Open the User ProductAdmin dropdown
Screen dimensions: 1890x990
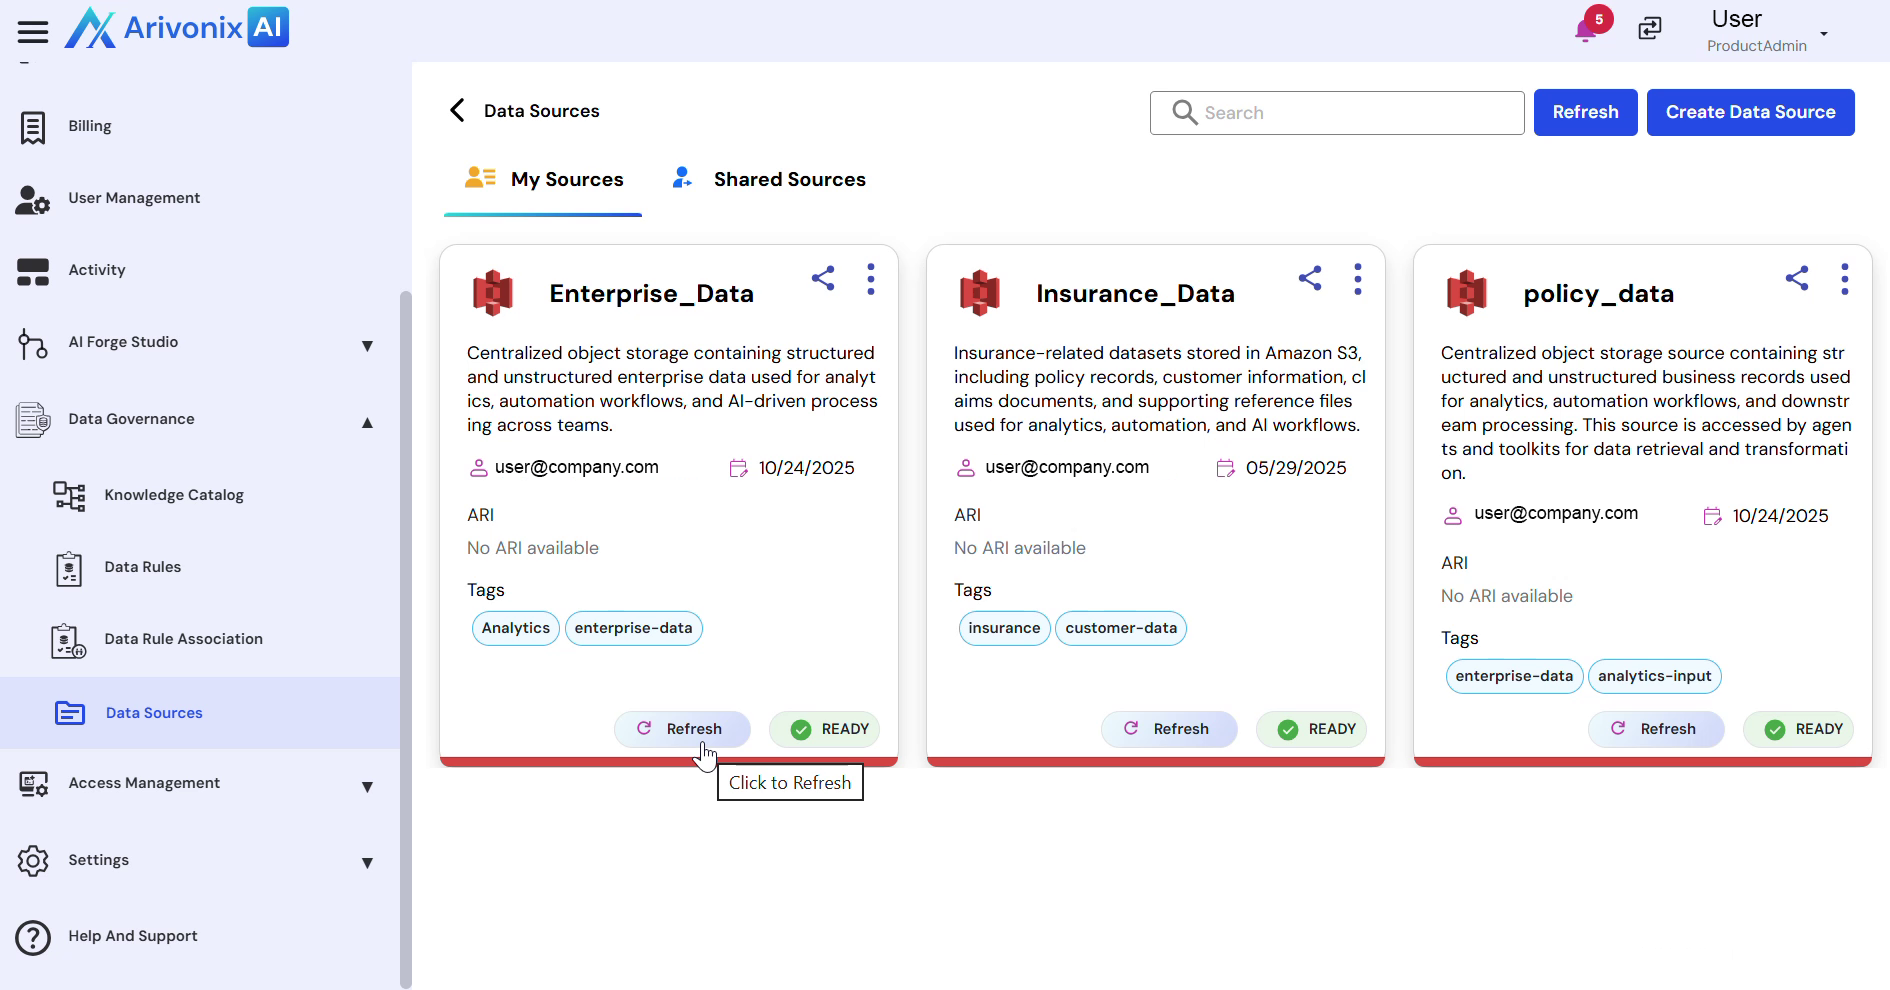click(x=1823, y=33)
